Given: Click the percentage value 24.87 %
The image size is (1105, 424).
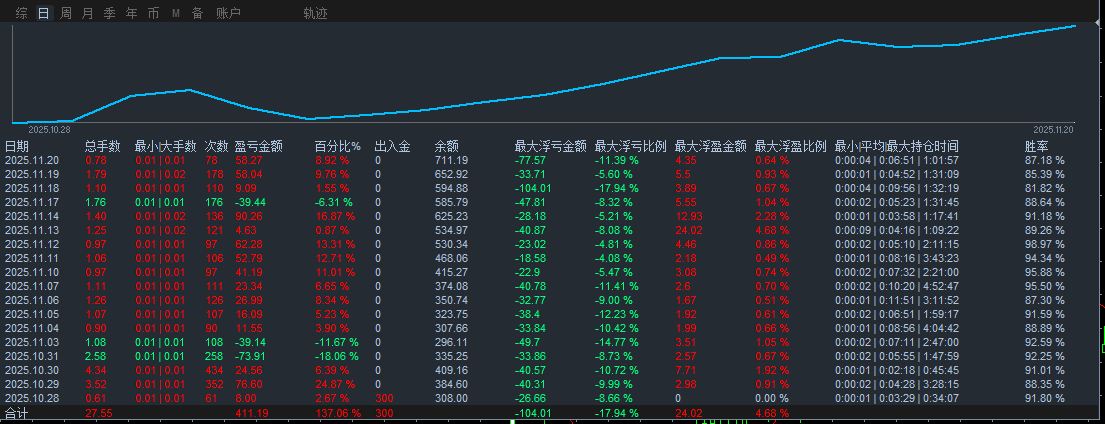Looking at the screenshot, I should (x=335, y=384).
